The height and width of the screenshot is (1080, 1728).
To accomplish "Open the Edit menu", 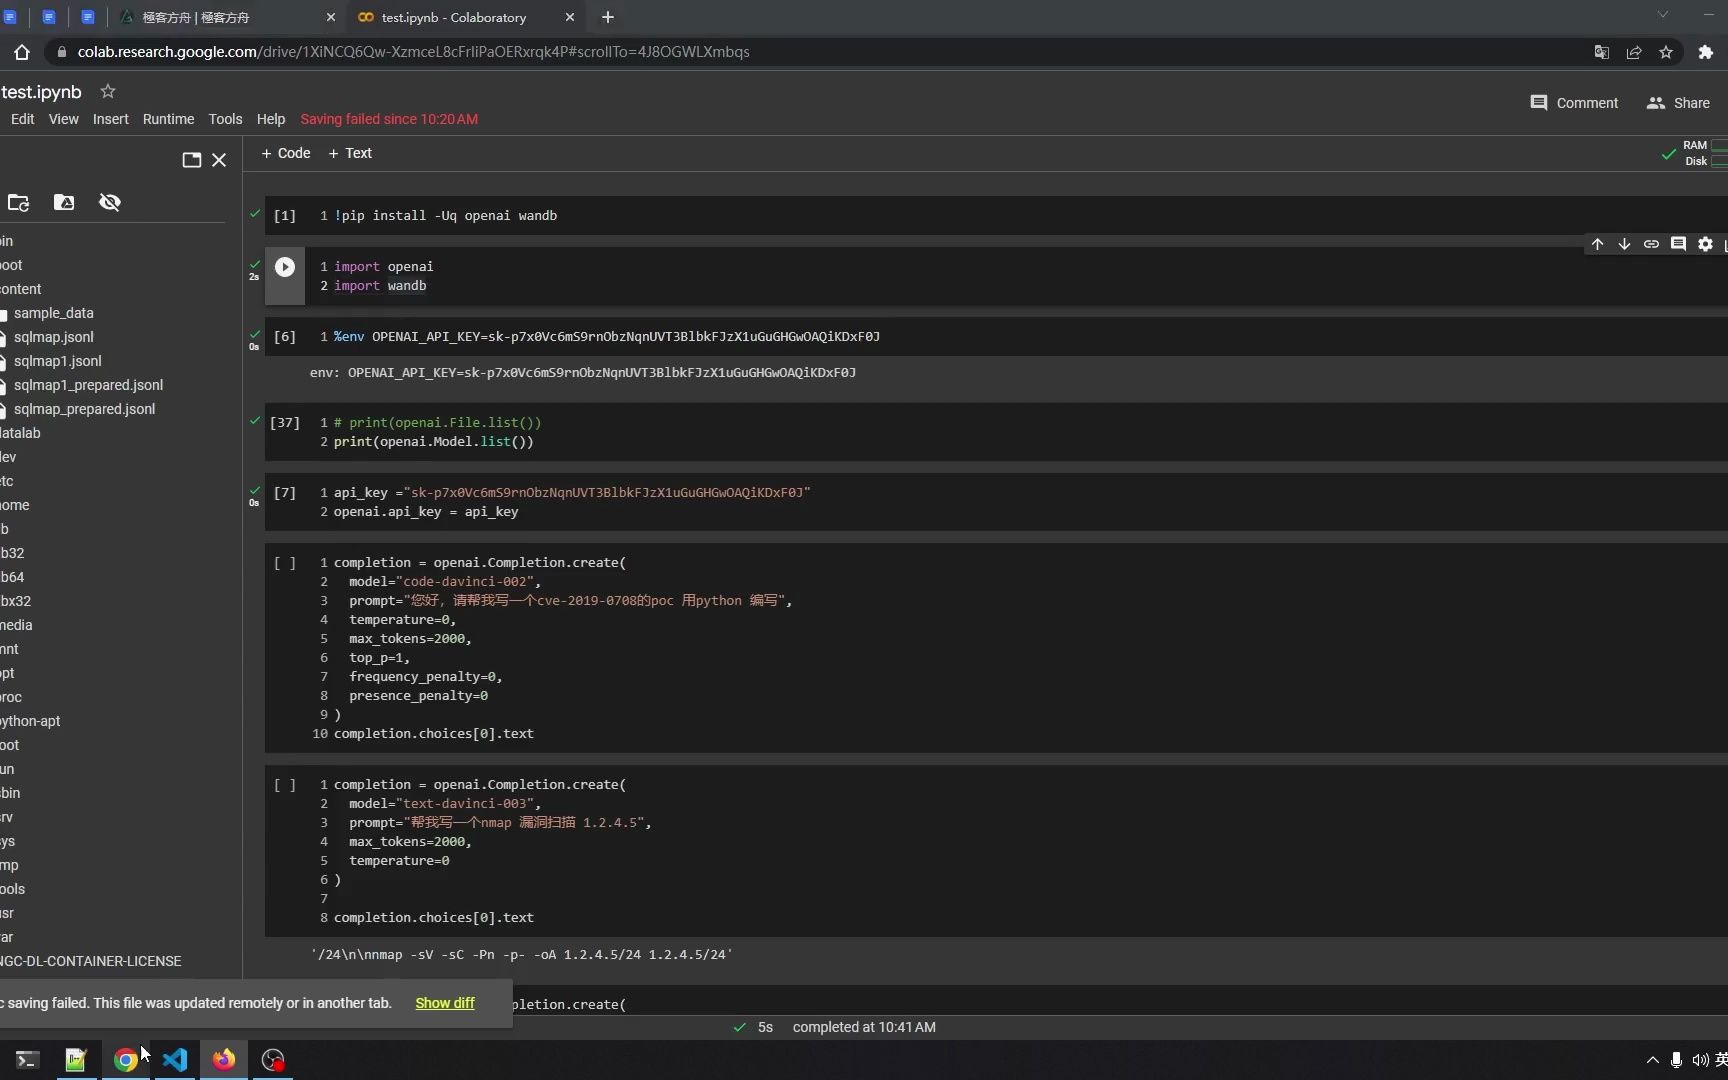I will click(22, 119).
